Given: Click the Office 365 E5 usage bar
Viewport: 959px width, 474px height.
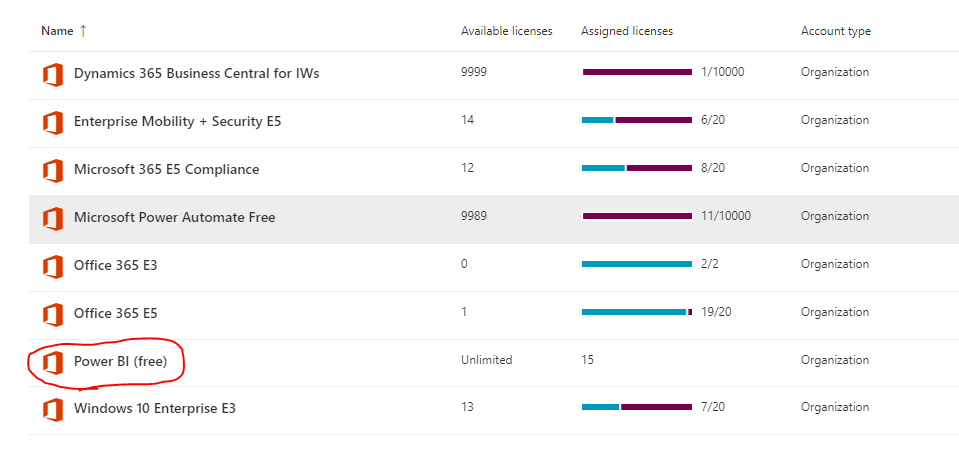Looking at the screenshot, I should (x=637, y=312).
